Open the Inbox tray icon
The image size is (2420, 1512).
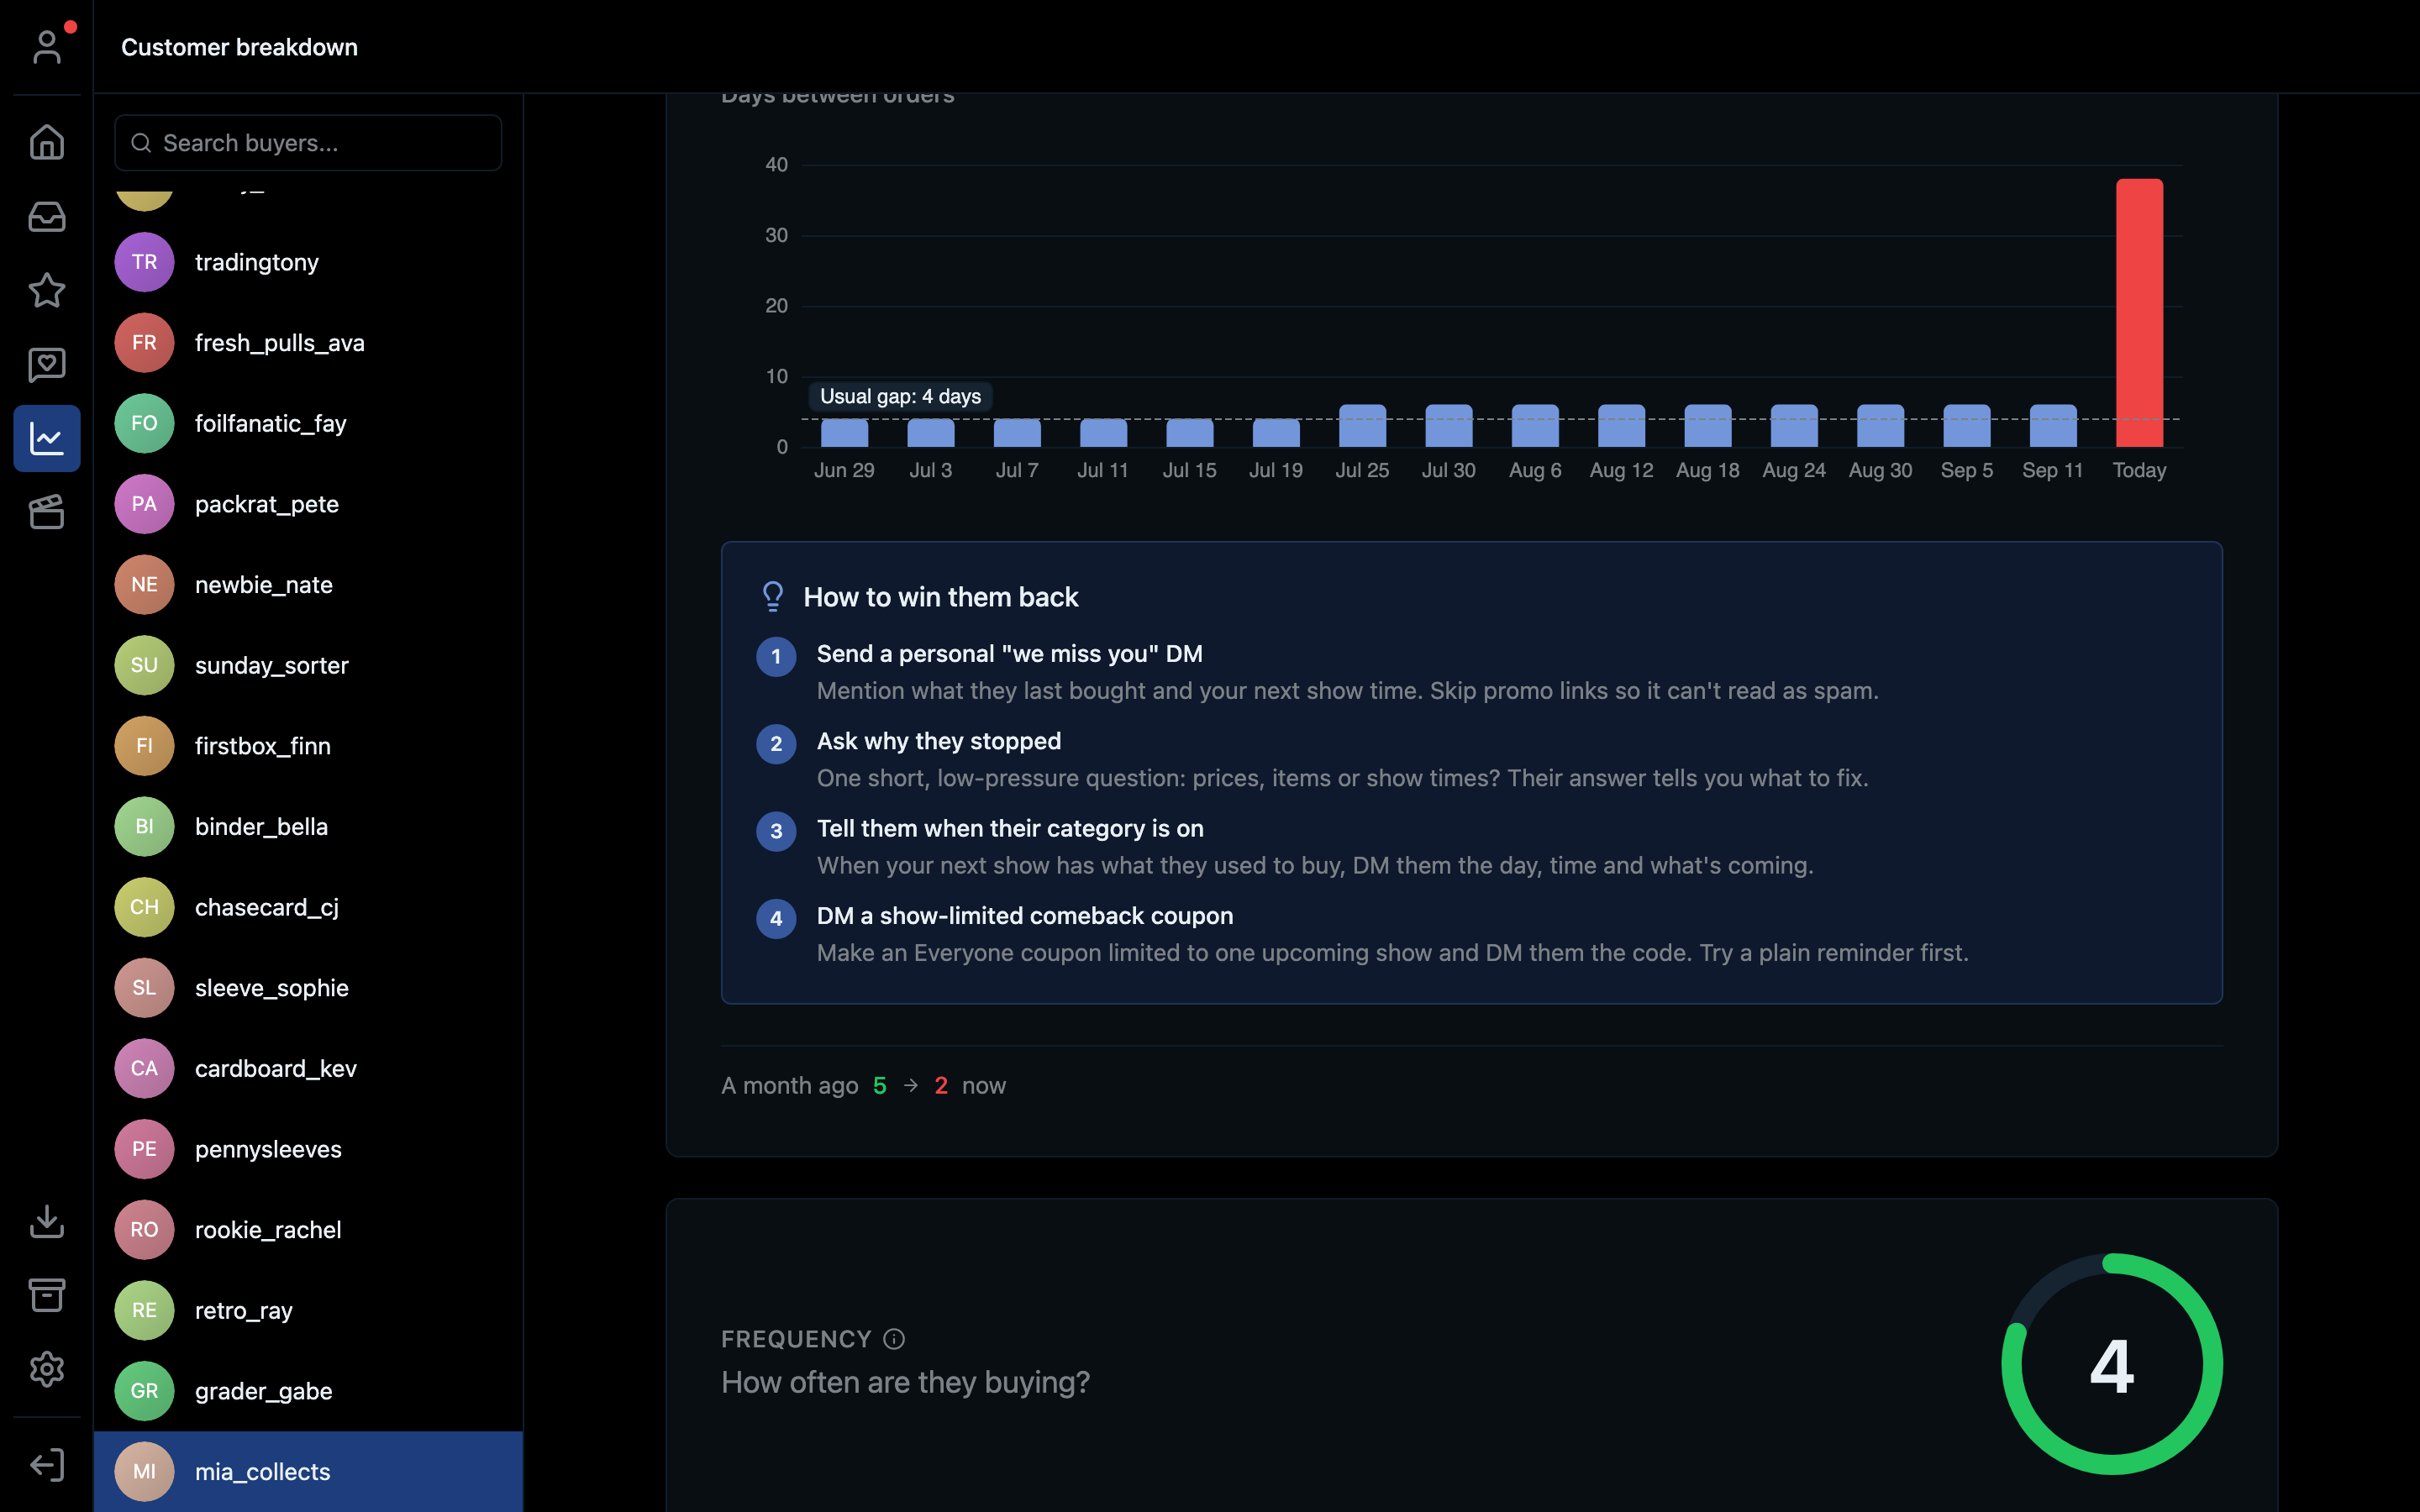47,216
